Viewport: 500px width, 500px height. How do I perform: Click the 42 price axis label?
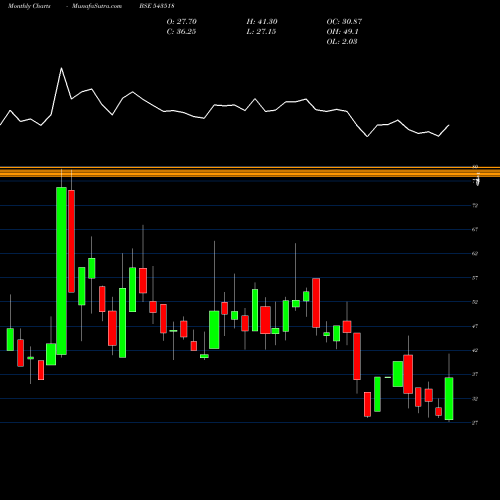point(475,350)
